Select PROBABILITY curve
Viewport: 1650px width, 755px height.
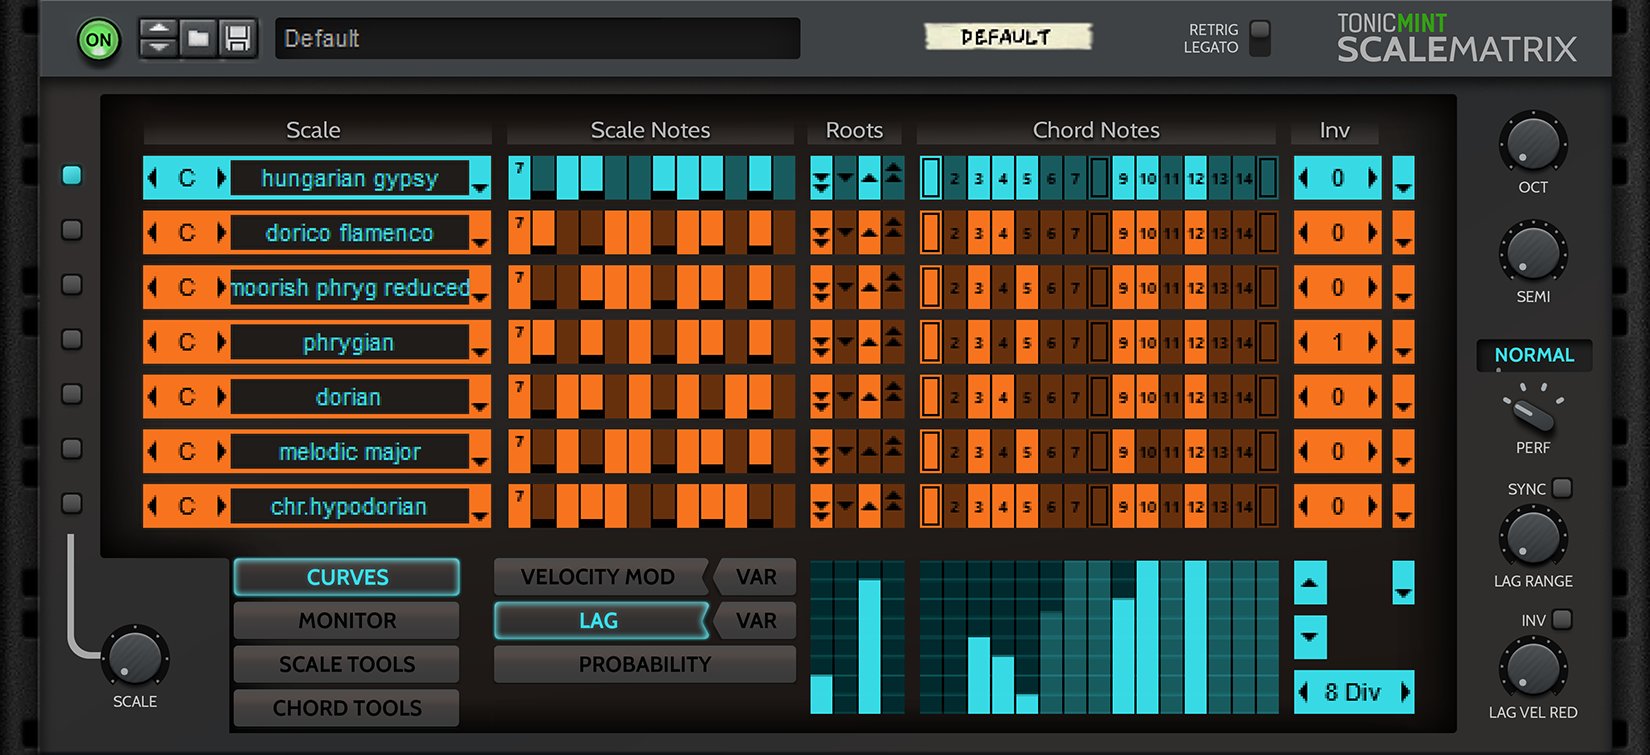645,664
